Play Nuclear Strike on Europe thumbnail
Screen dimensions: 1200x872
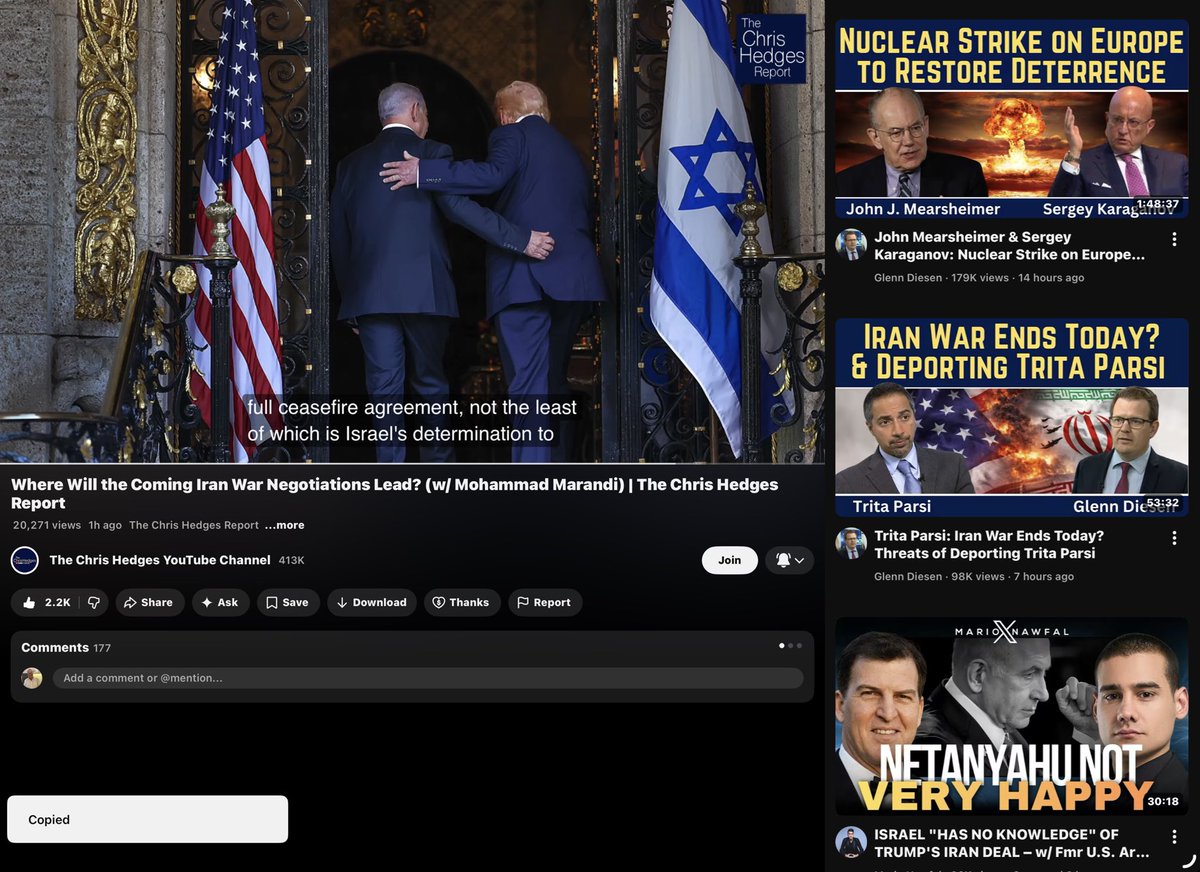(x=1012, y=118)
